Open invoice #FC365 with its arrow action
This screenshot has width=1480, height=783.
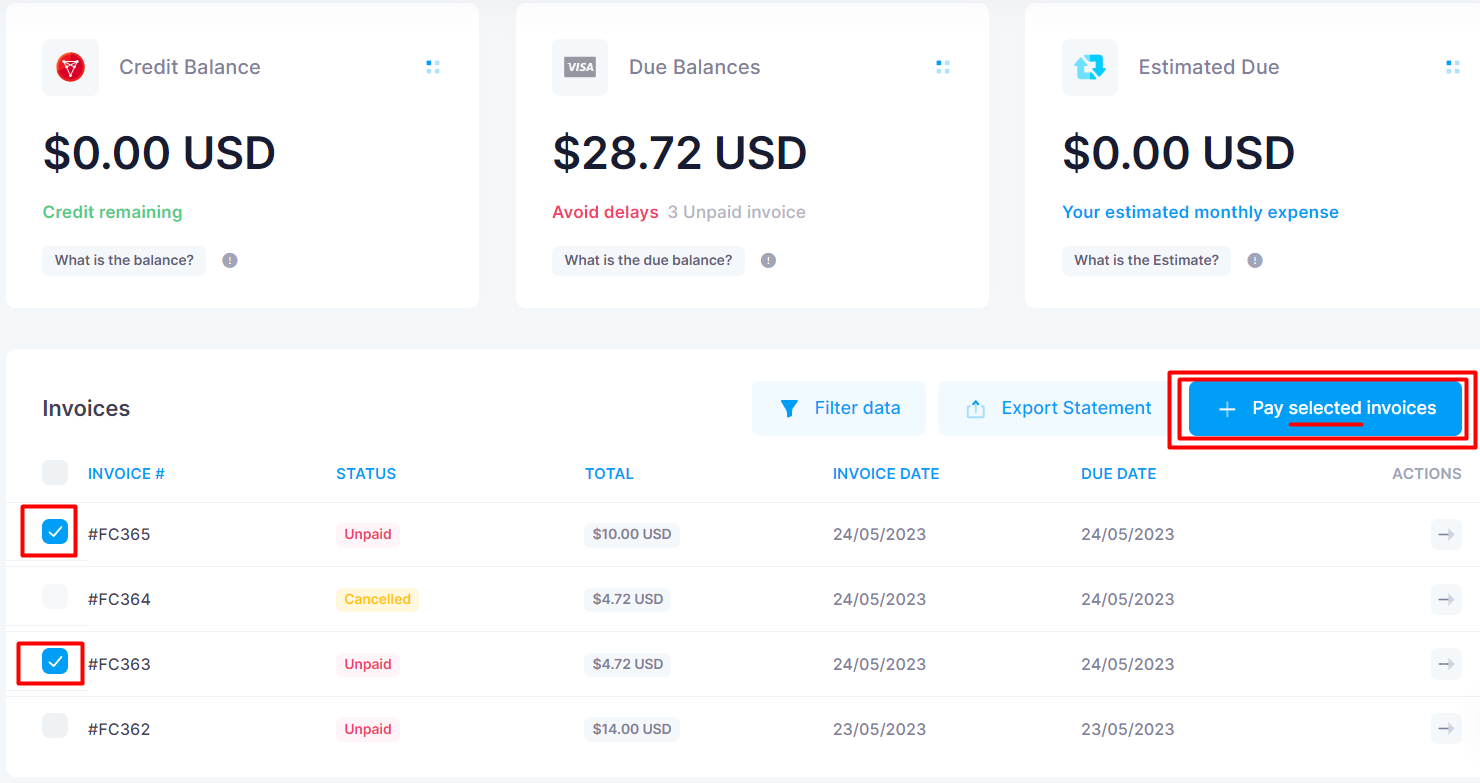pos(1446,534)
